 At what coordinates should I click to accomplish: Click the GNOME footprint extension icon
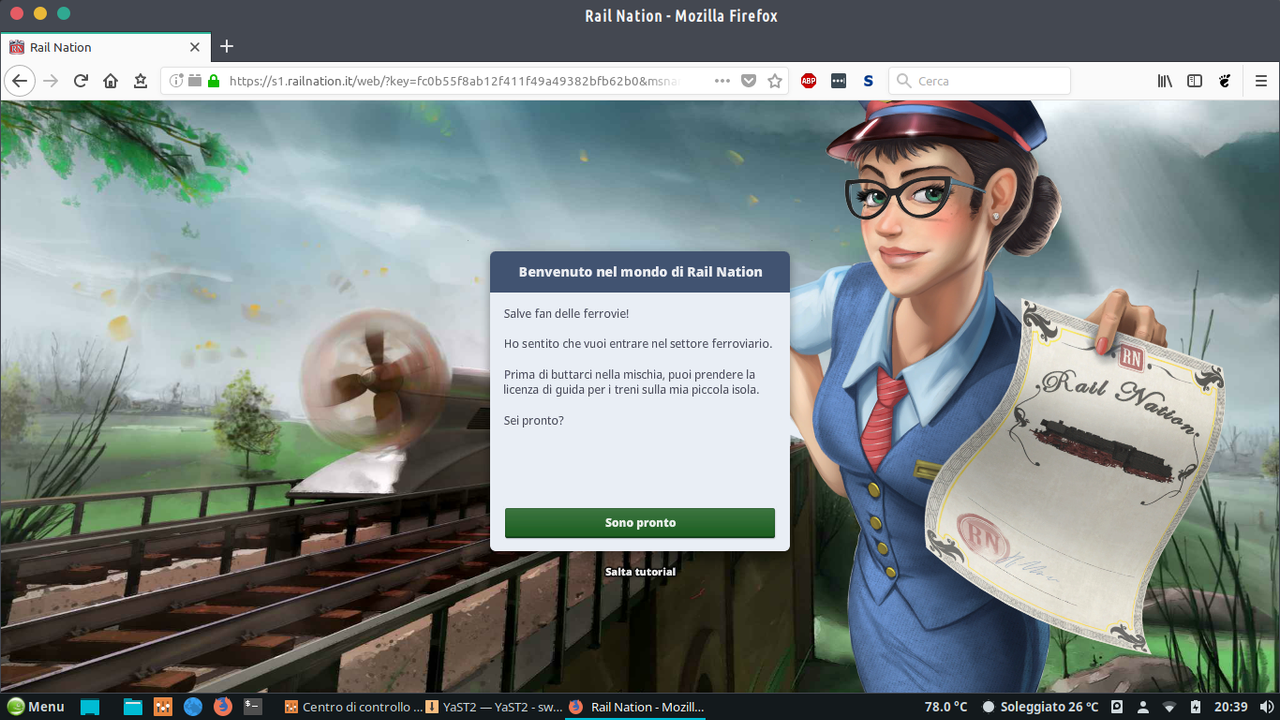tap(1224, 81)
